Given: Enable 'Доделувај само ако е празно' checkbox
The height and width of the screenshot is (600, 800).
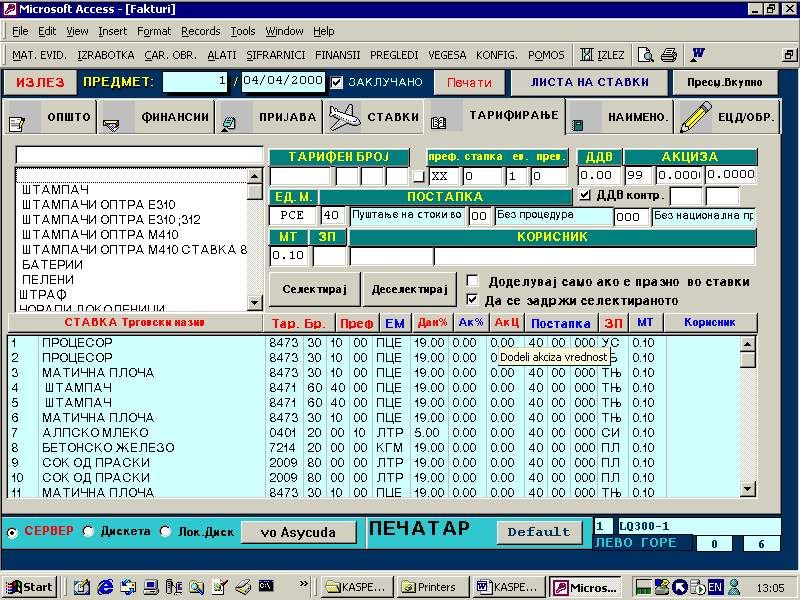Looking at the screenshot, I should (x=472, y=282).
